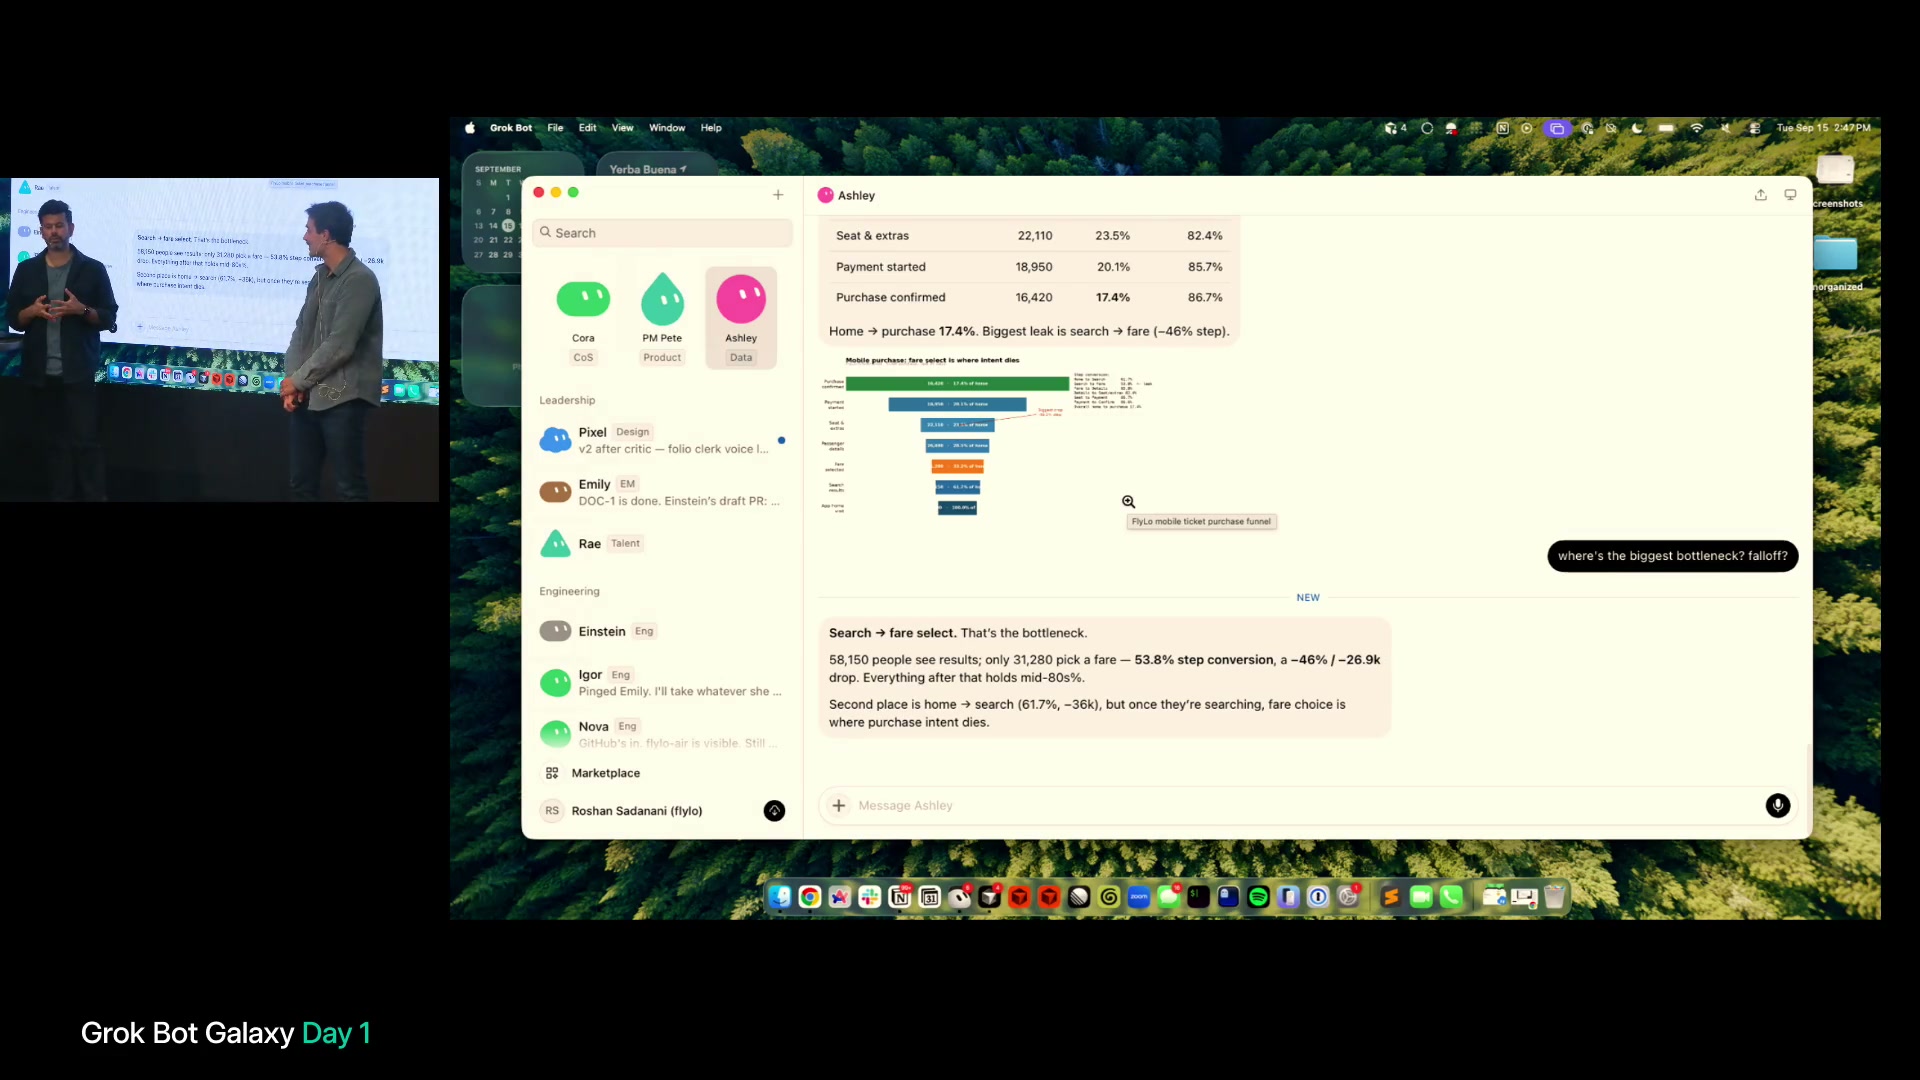The width and height of the screenshot is (1920, 1080).
Task: Click the September calendar widget
Action: tap(494, 211)
